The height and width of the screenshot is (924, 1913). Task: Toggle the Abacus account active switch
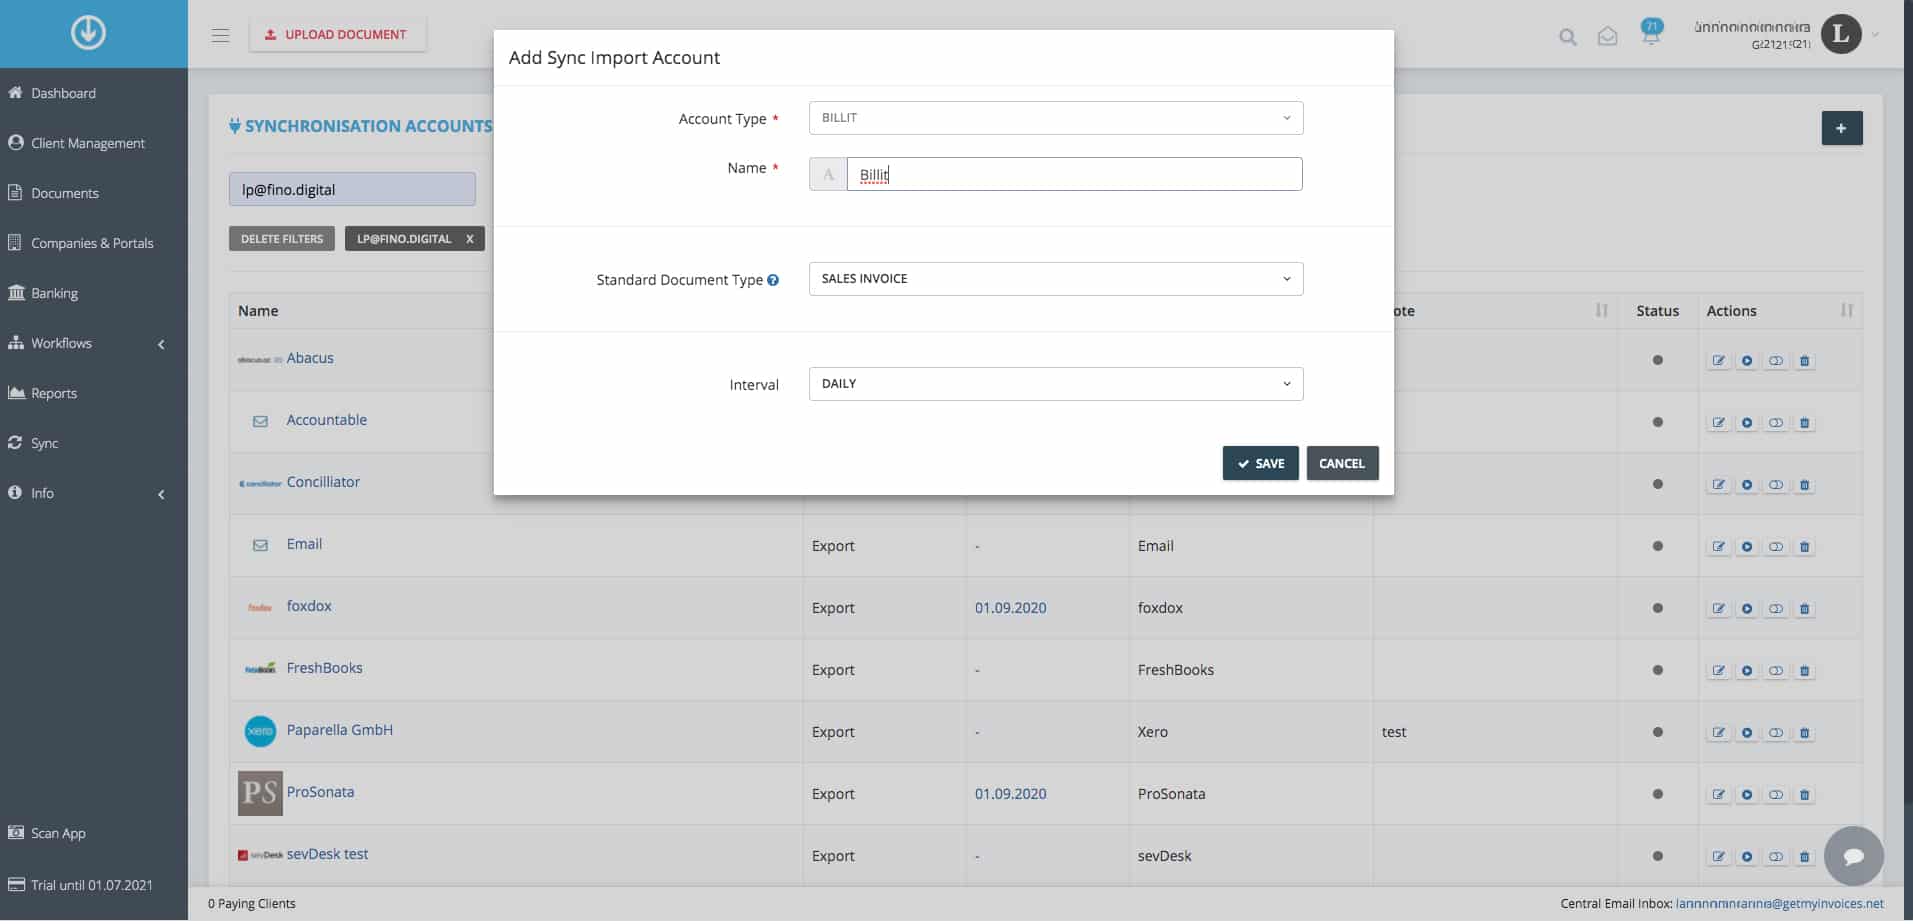click(x=1775, y=361)
